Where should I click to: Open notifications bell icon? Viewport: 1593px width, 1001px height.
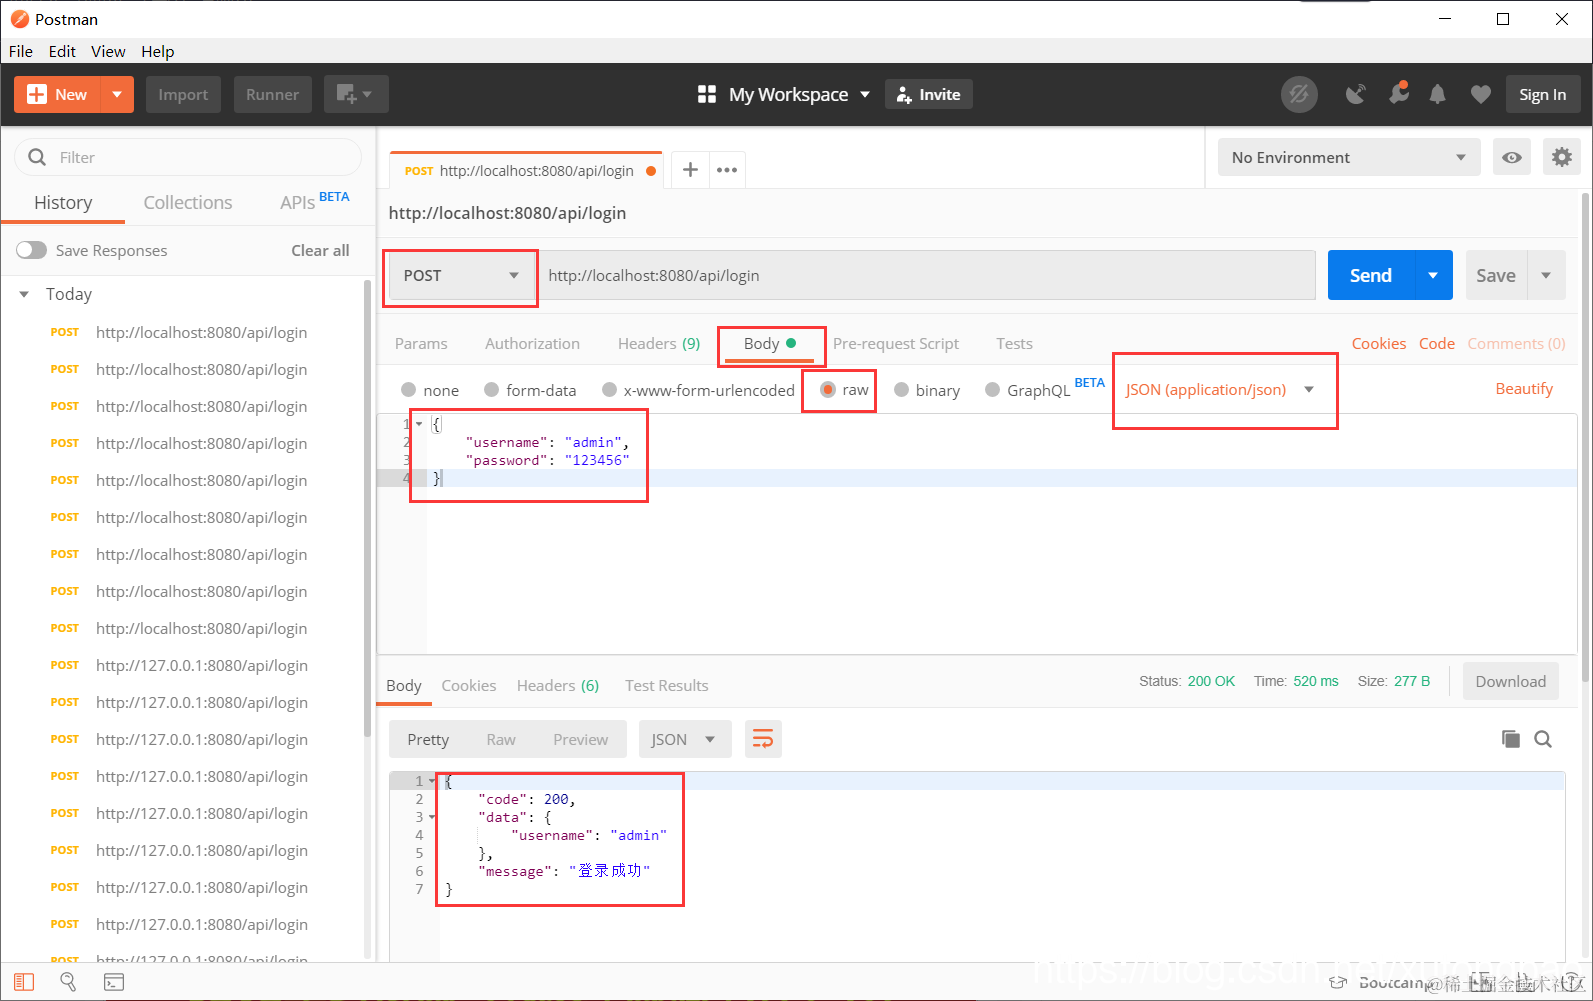pyautogui.click(x=1437, y=94)
